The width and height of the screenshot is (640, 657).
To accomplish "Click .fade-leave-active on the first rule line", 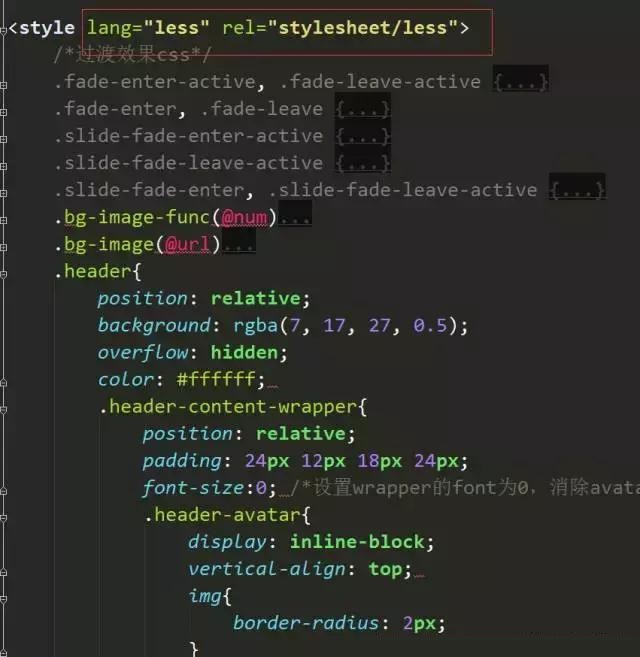I will [x=380, y=82].
